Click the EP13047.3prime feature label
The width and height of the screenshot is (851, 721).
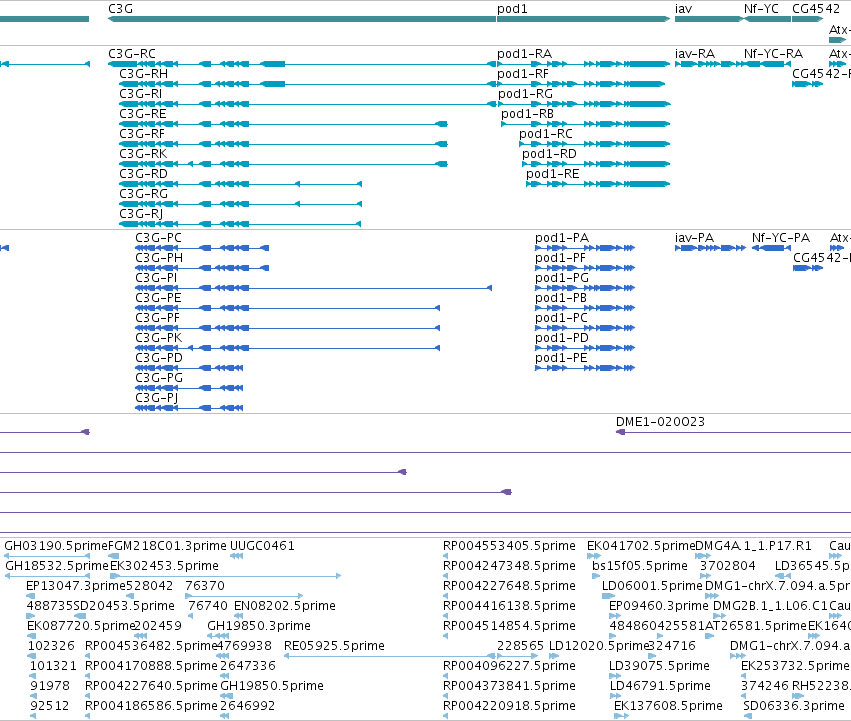click(76, 586)
